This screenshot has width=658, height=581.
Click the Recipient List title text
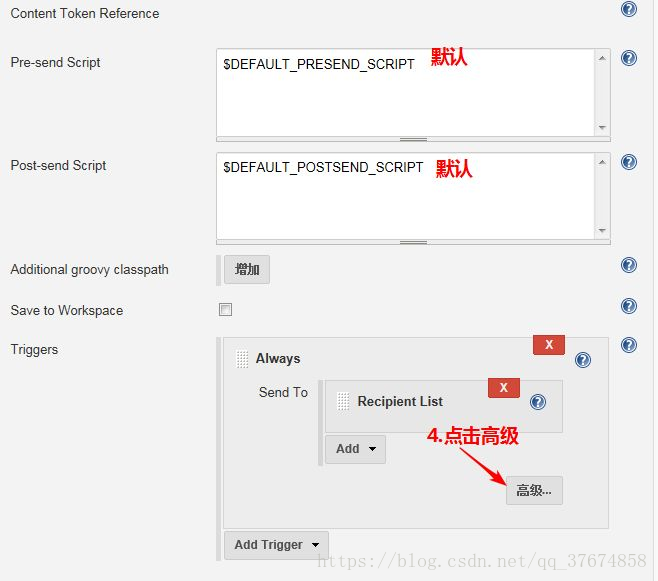(400, 401)
